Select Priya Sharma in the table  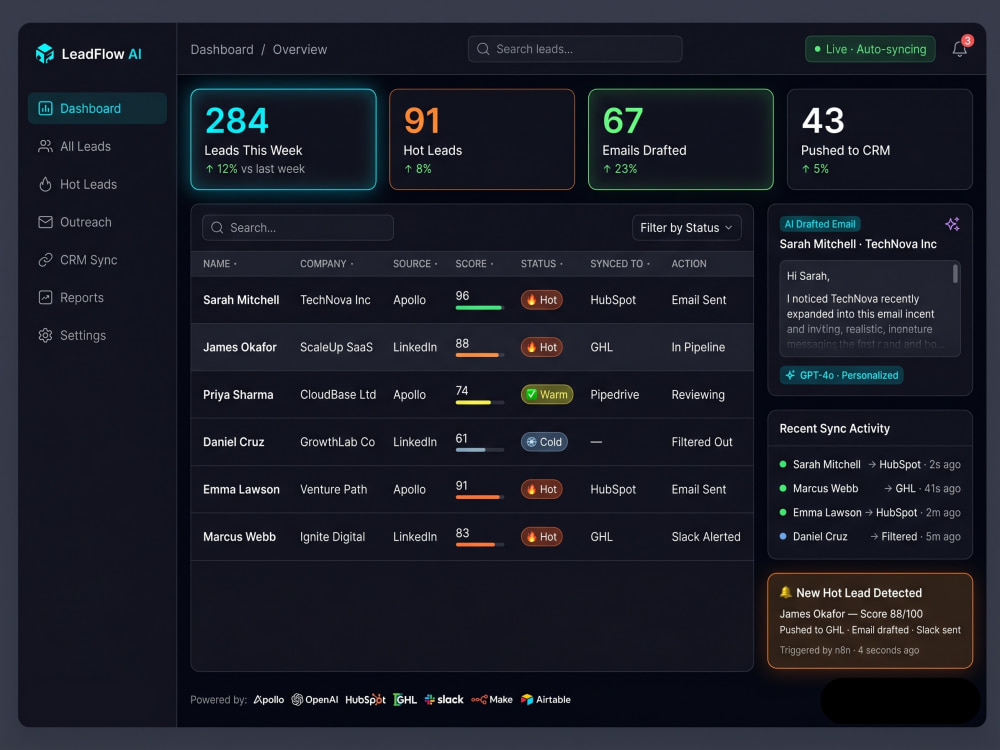[x=238, y=395]
